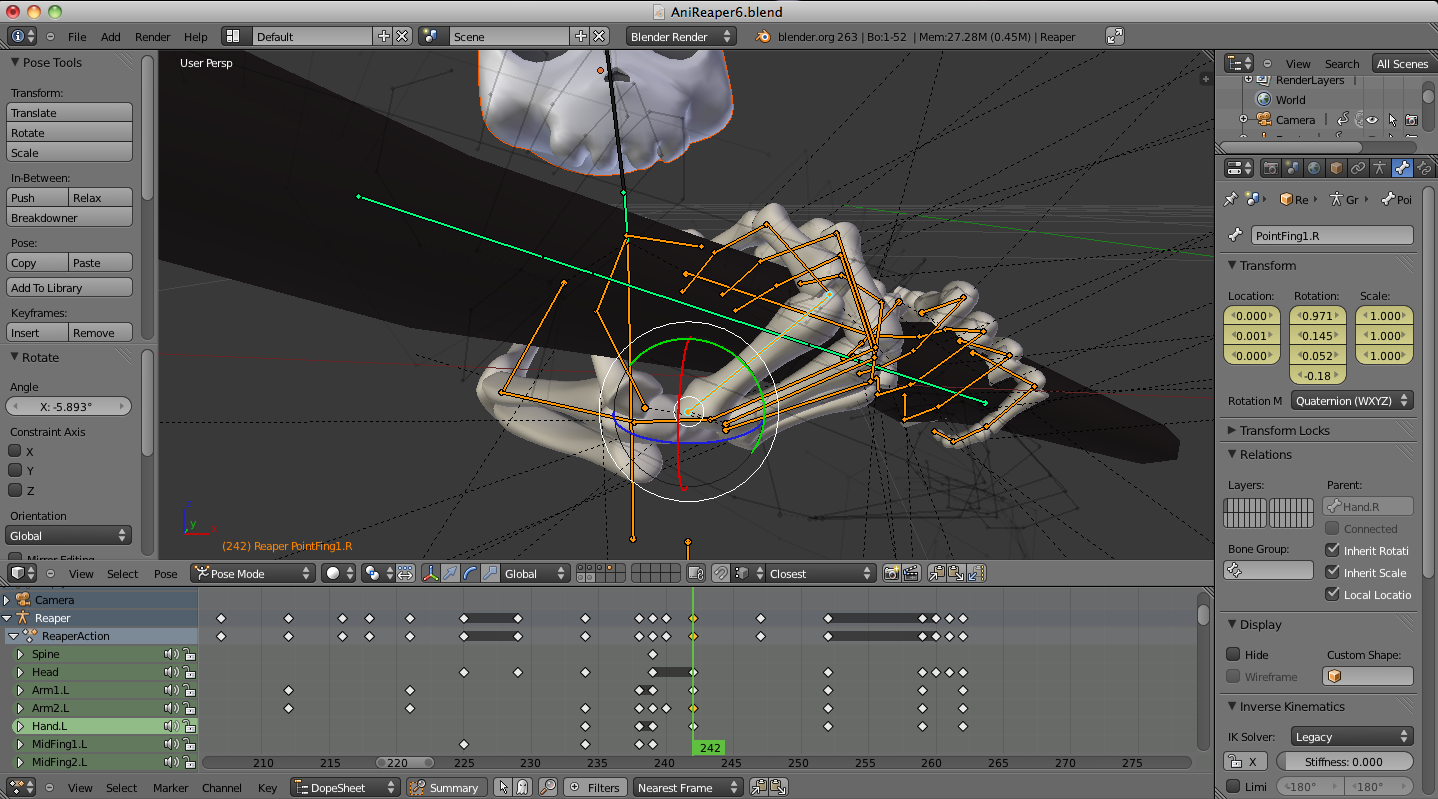Click the Add To Library button
The image size is (1438, 799).
(x=70, y=288)
